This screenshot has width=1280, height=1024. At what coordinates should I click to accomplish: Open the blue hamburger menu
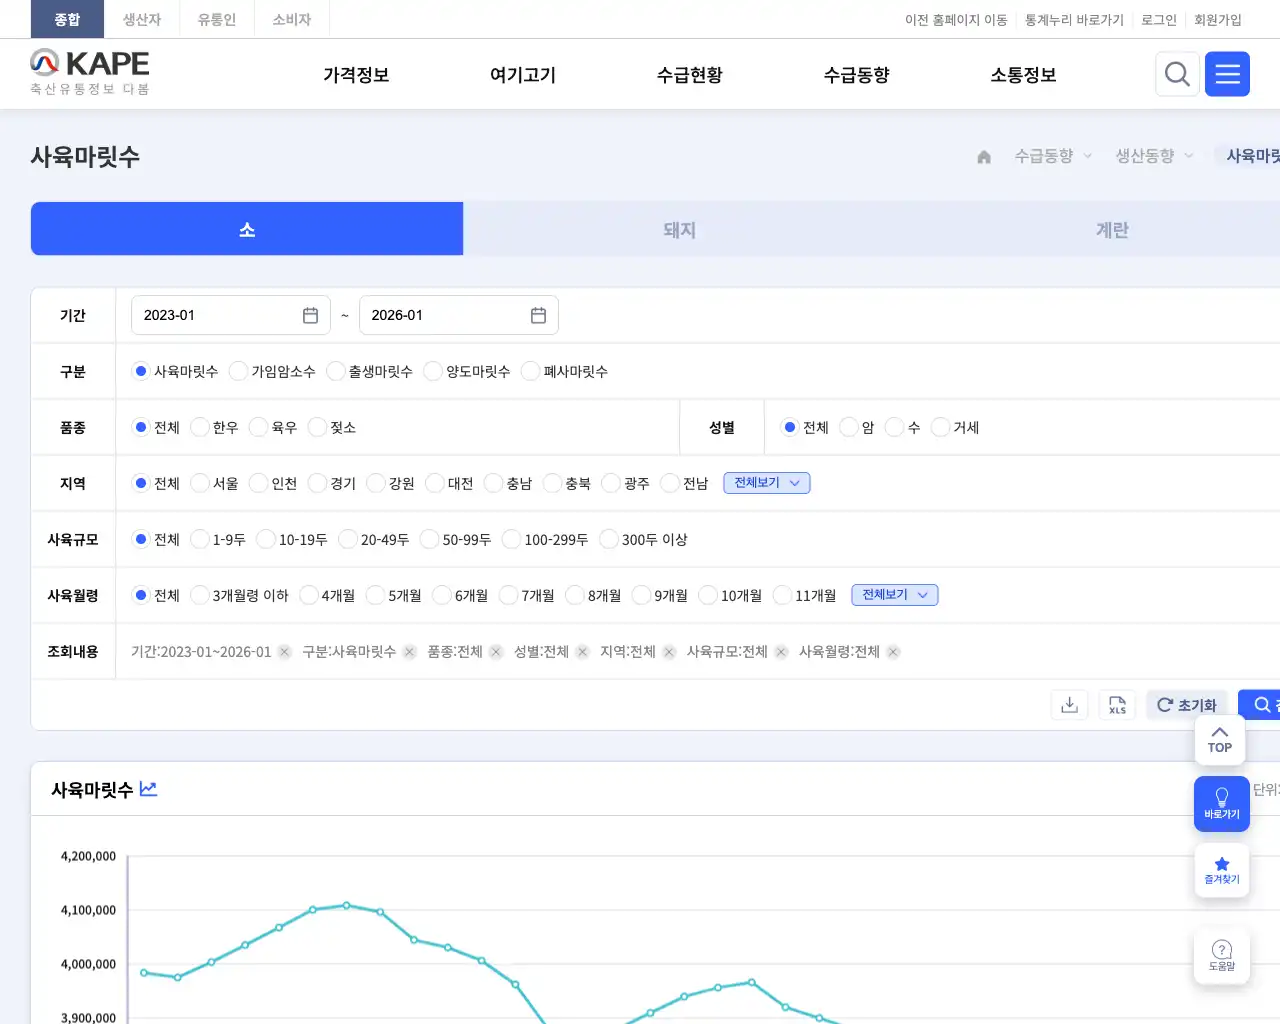tap(1227, 73)
